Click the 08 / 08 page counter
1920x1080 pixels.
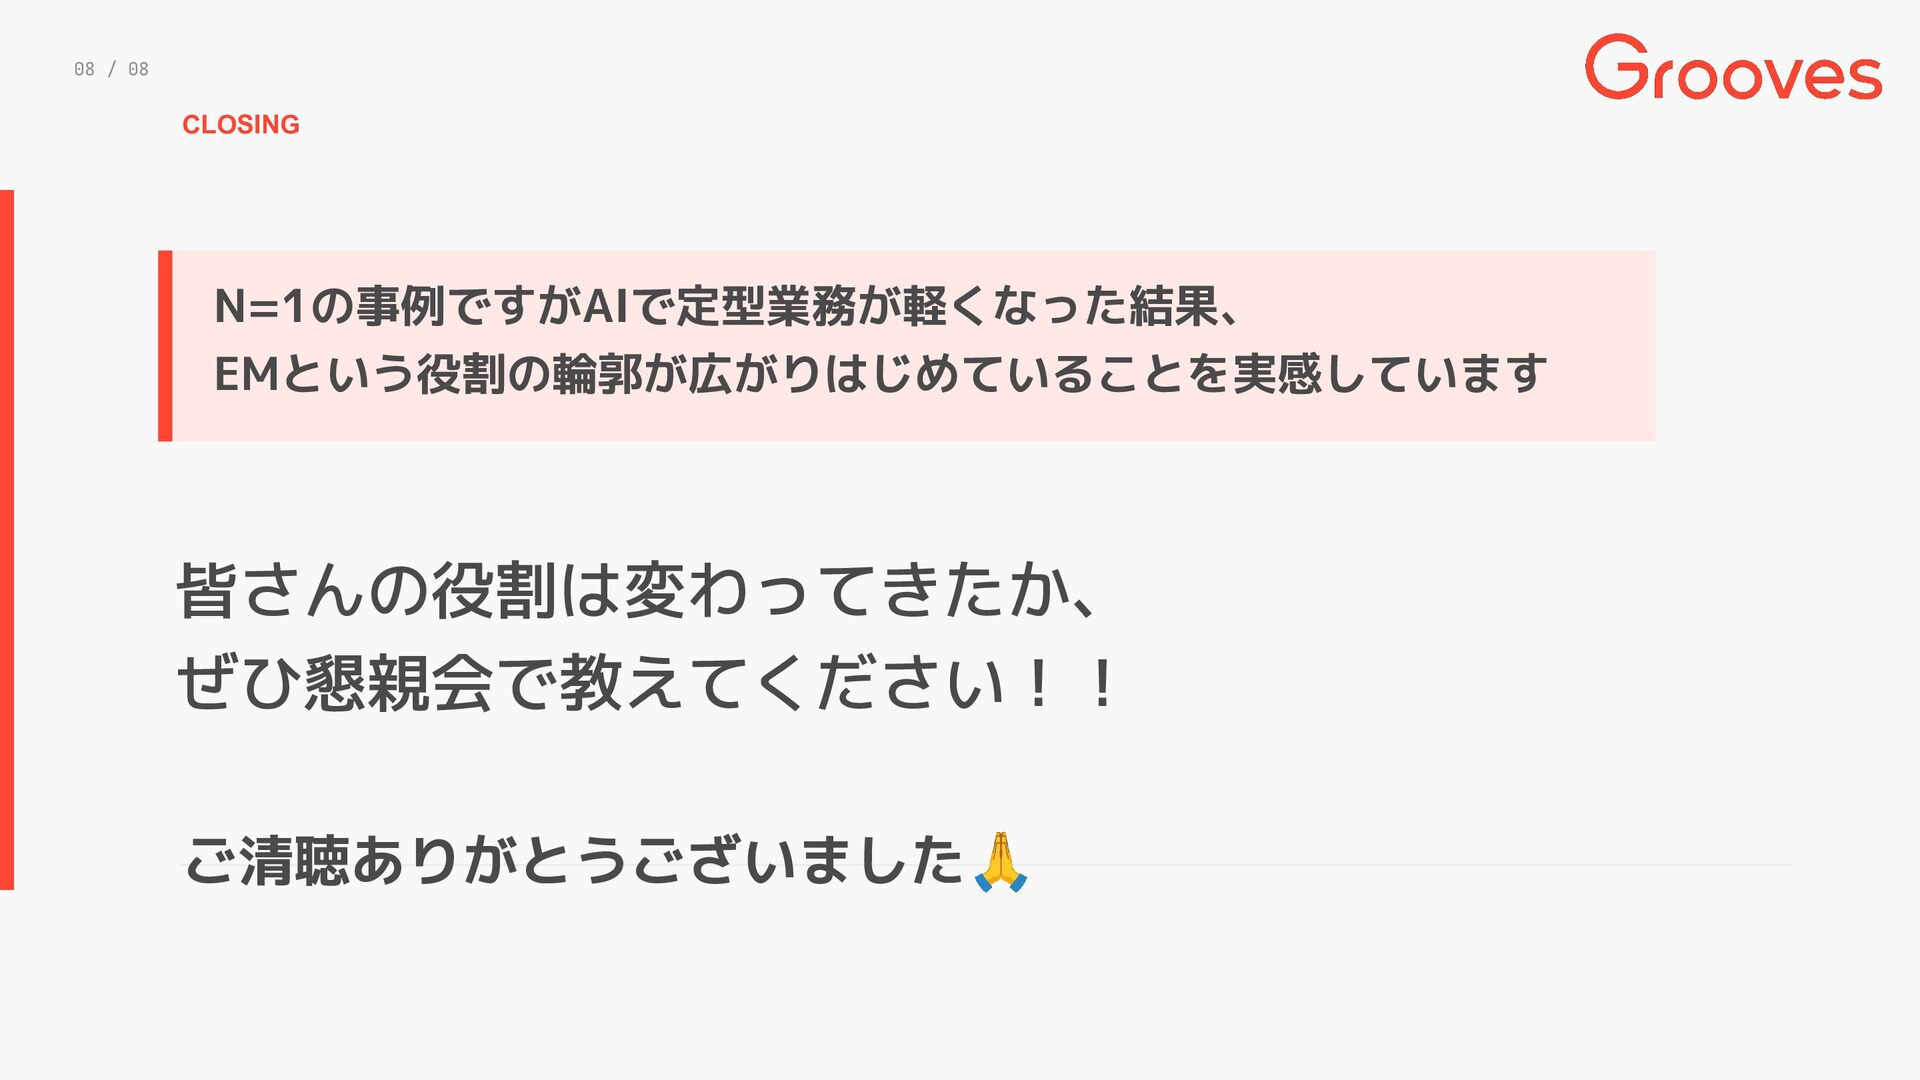coord(111,69)
